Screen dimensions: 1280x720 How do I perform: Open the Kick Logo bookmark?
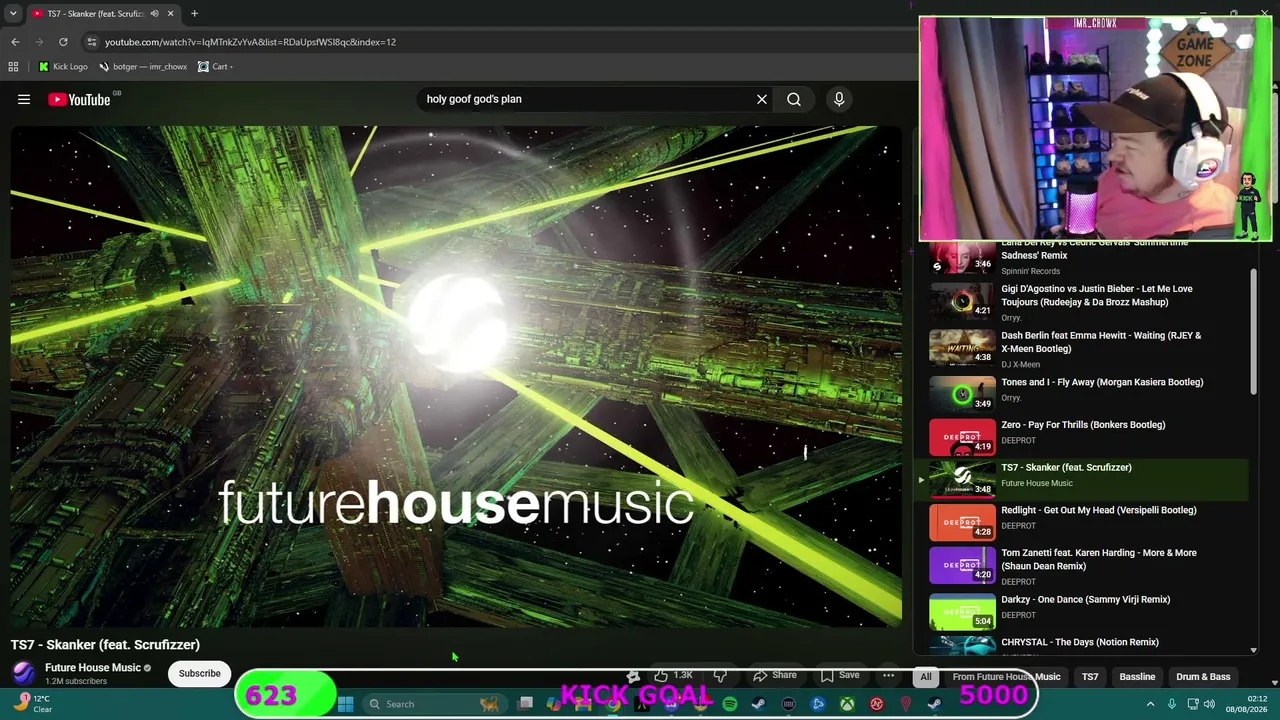63,67
